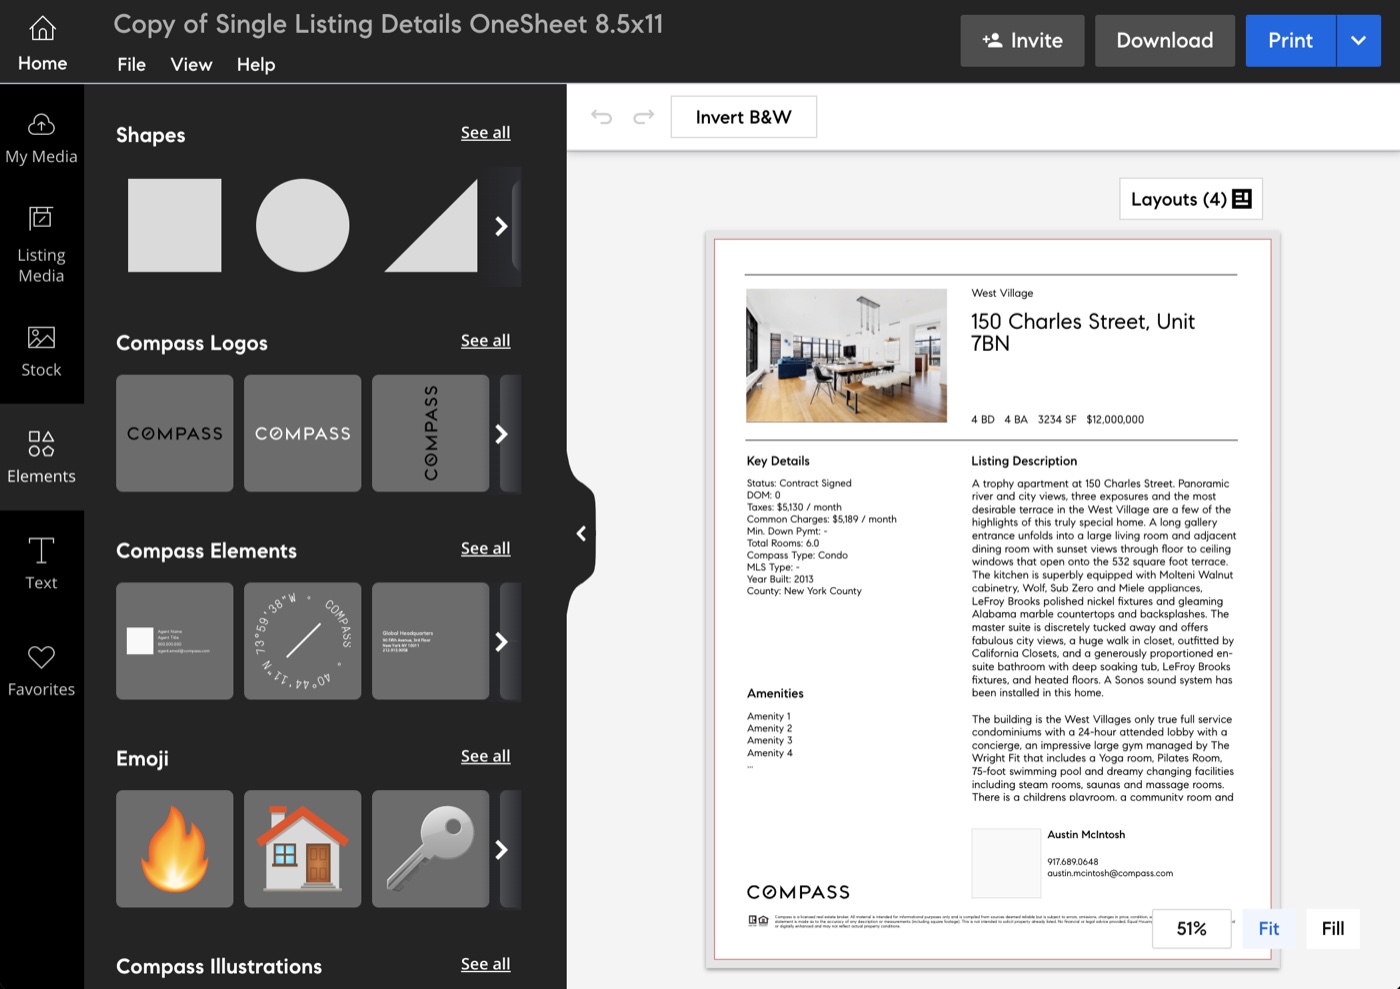Go to Home in the top-left corner
The width and height of the screenshot is (1400, 989).
pos(42,42)
